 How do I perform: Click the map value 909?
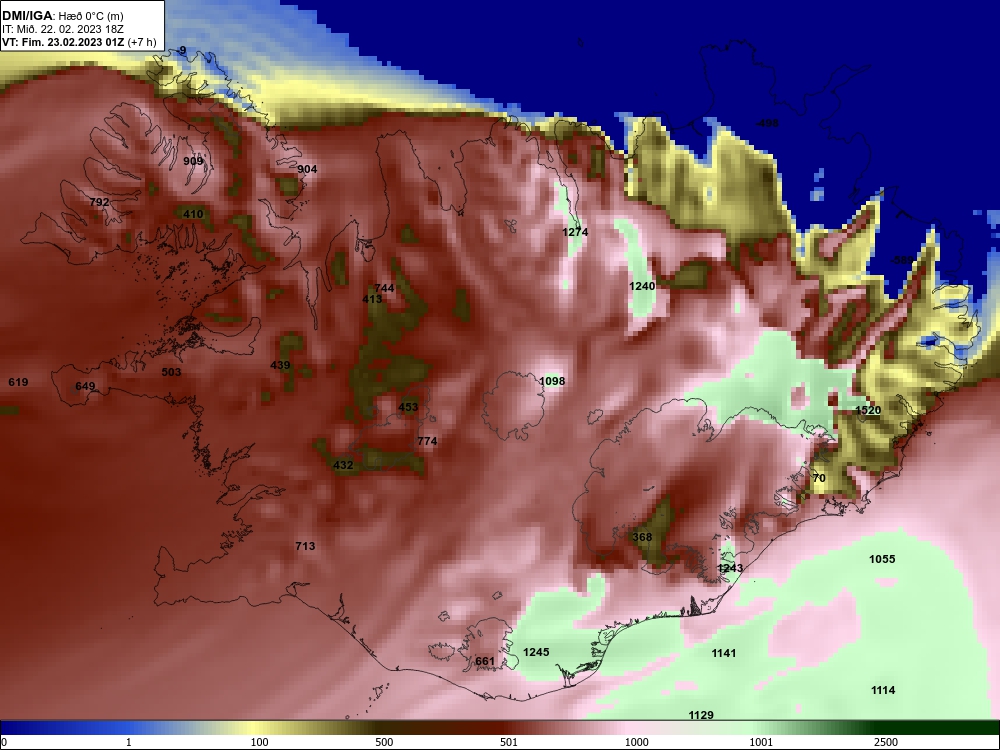[193, 161]
